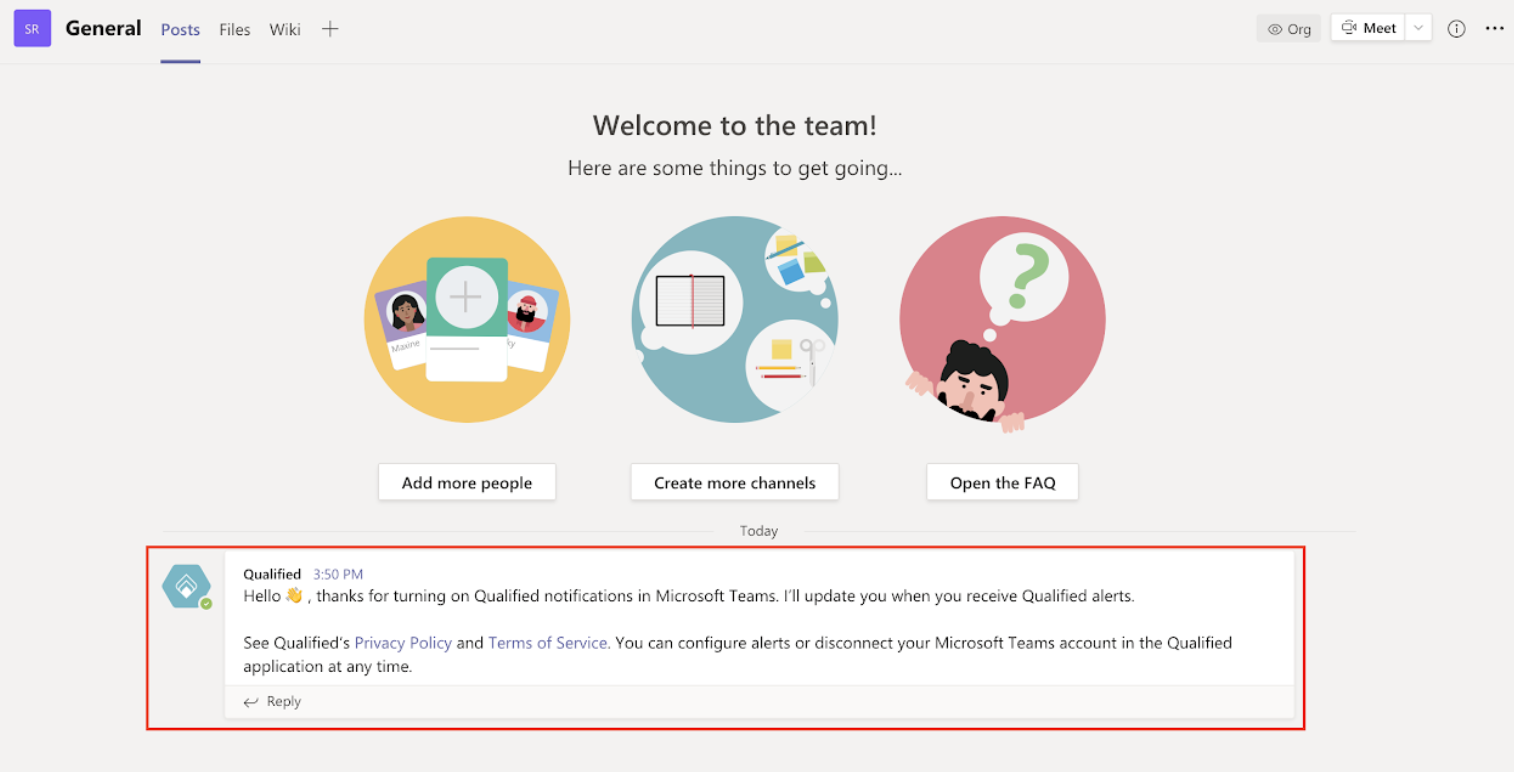Add a new tab with plus icon
This screenshot has width=1514, height=772.
(x=330, y=29)
